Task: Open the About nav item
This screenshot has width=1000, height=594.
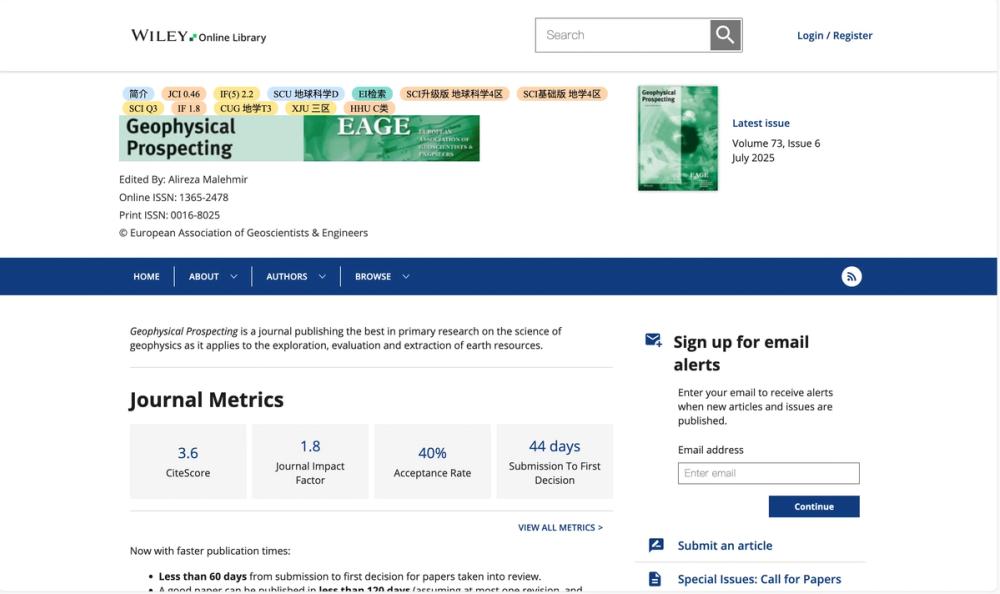Action: click(203, 276)
